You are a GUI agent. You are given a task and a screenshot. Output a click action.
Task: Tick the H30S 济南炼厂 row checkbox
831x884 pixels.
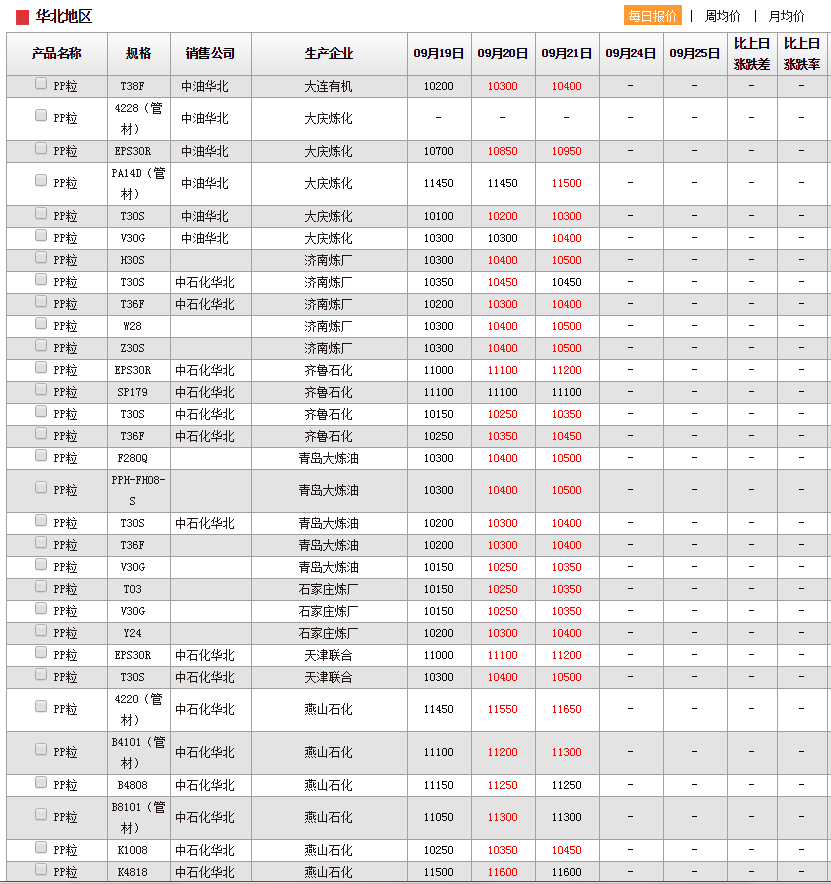[x=41, y=258]
